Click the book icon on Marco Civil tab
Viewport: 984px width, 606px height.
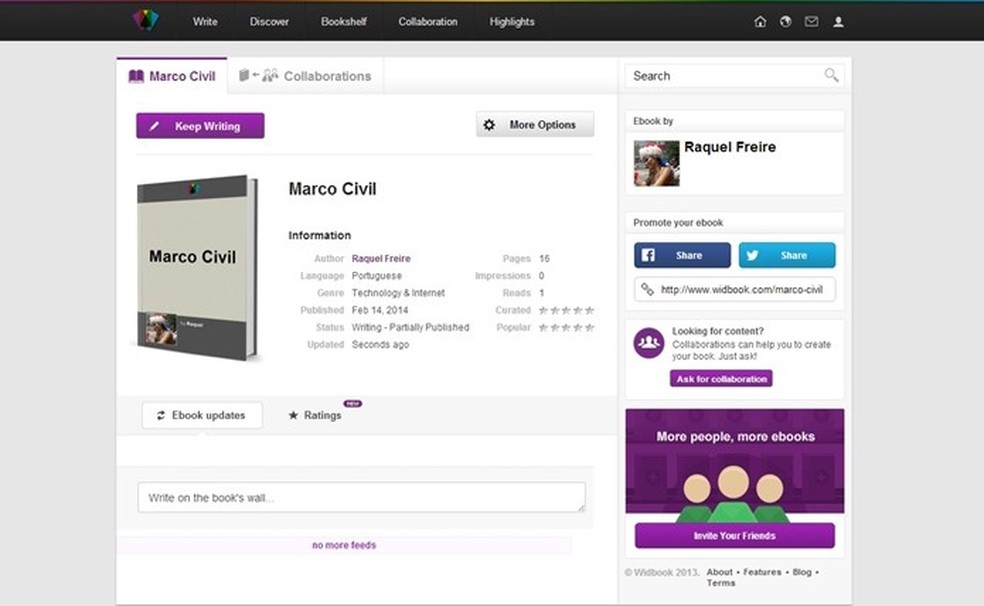[x=136, y=77]
